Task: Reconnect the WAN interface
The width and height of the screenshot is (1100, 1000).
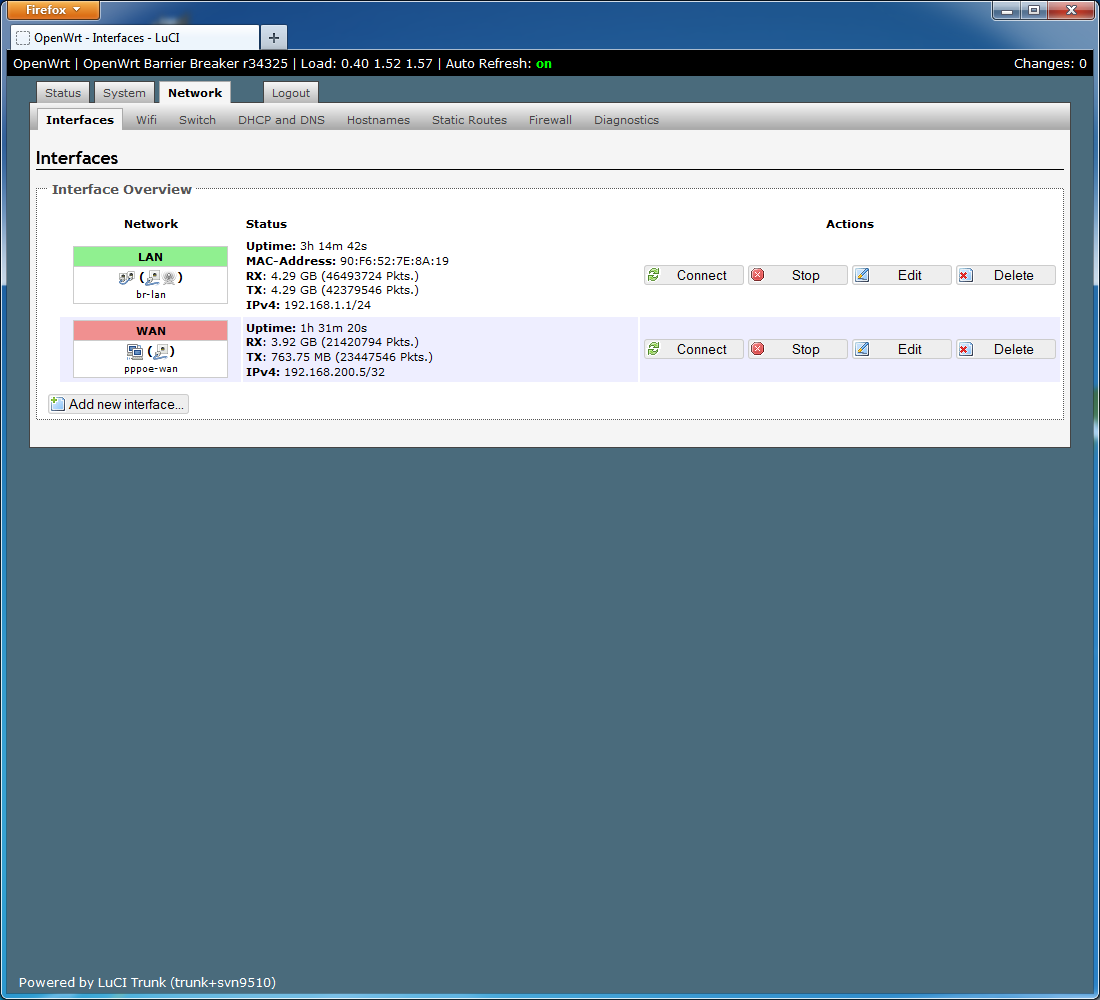Action: tap(694, 349)
